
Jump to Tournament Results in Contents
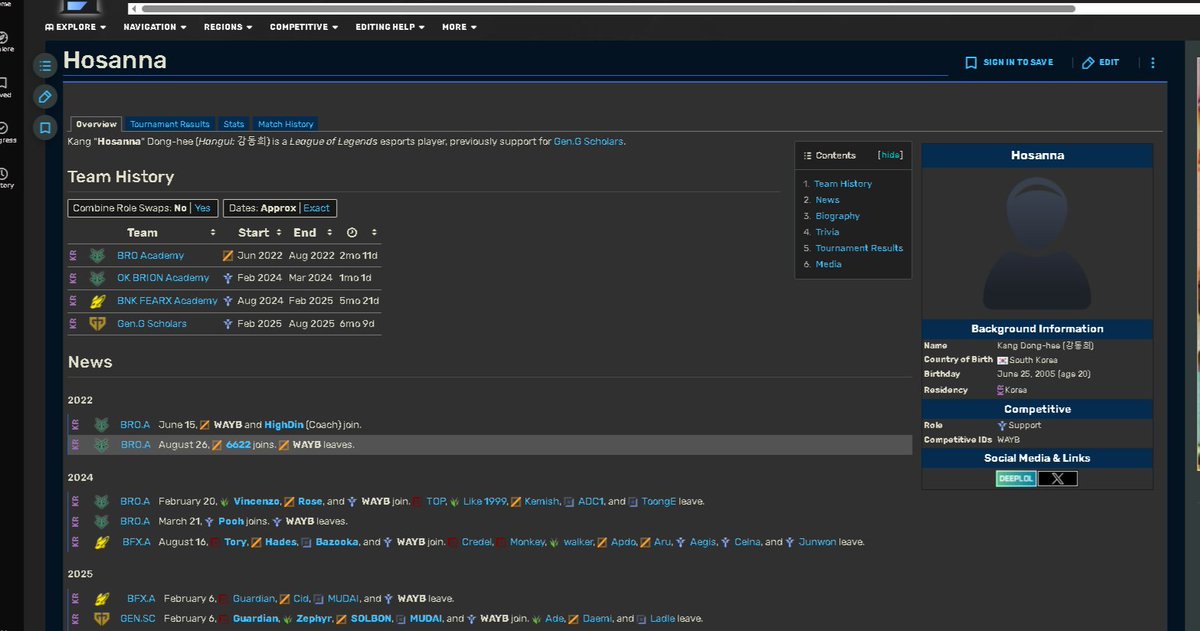click(x=859, y=248)
